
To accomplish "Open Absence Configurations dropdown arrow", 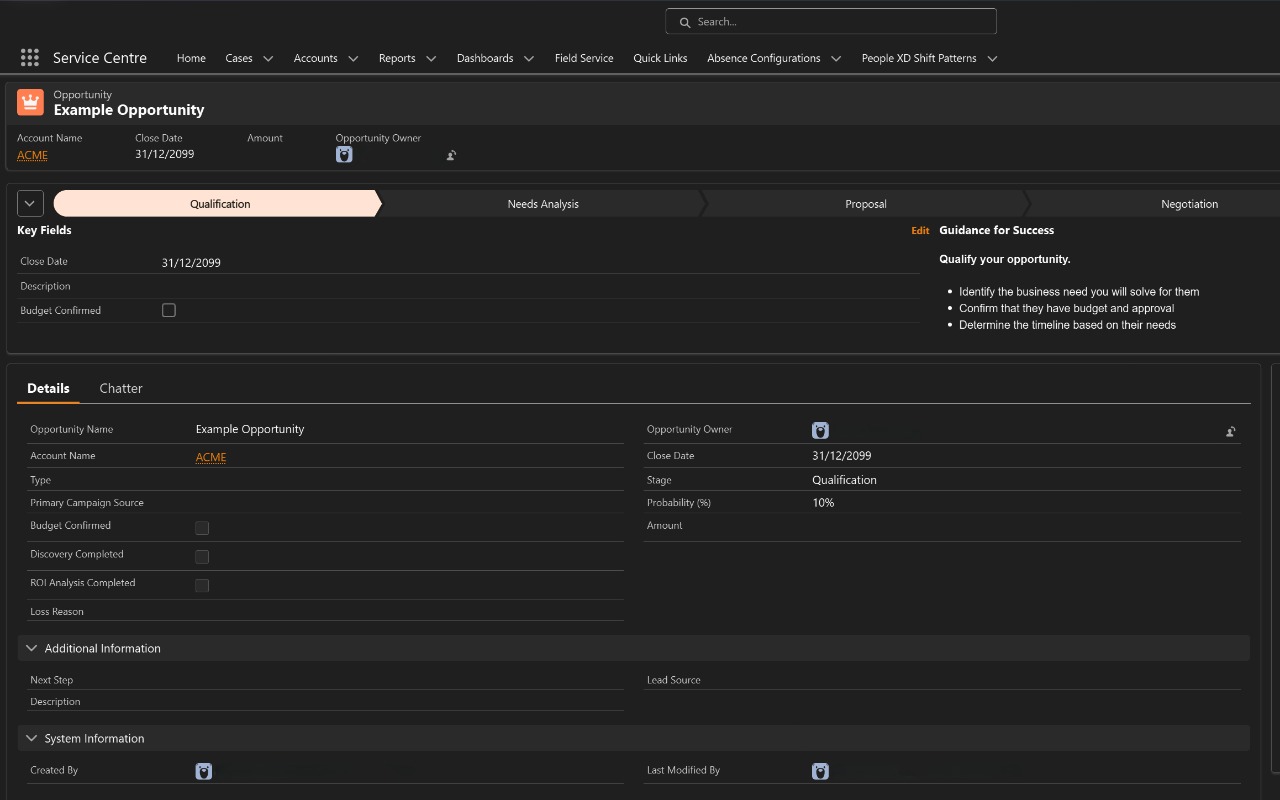I will pos(836,58).
